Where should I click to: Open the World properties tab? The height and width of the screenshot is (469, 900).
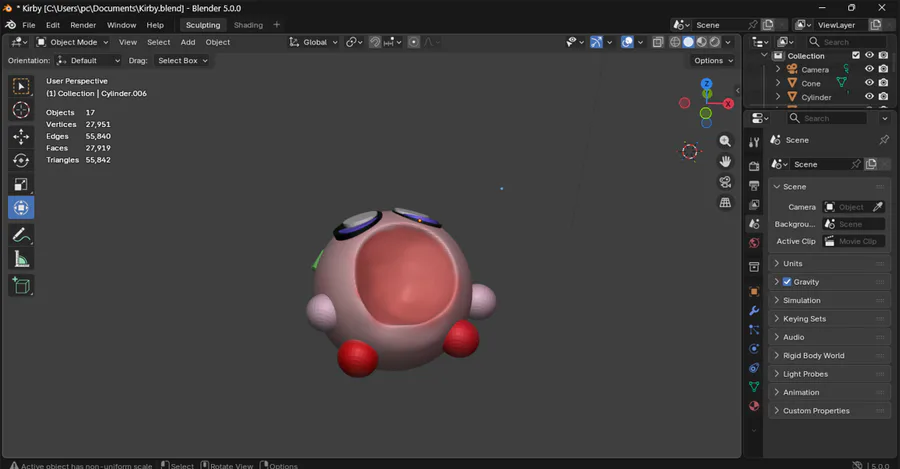754,243
